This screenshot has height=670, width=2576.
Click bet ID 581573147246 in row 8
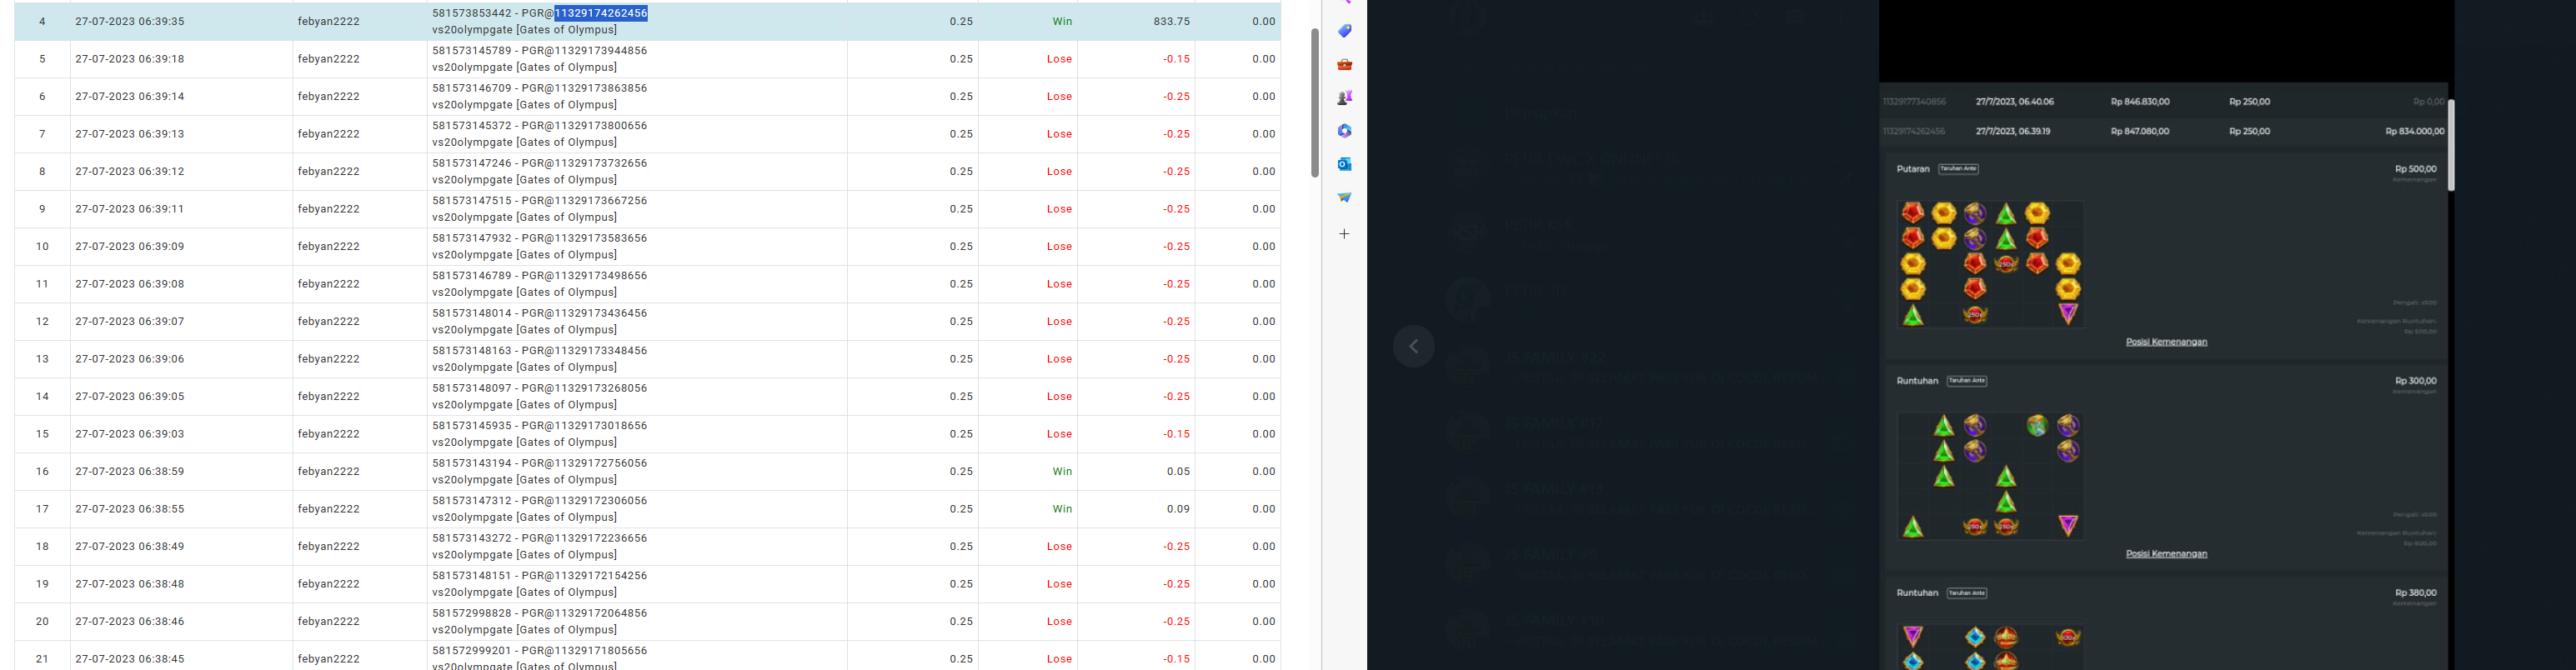click(472, 163)
